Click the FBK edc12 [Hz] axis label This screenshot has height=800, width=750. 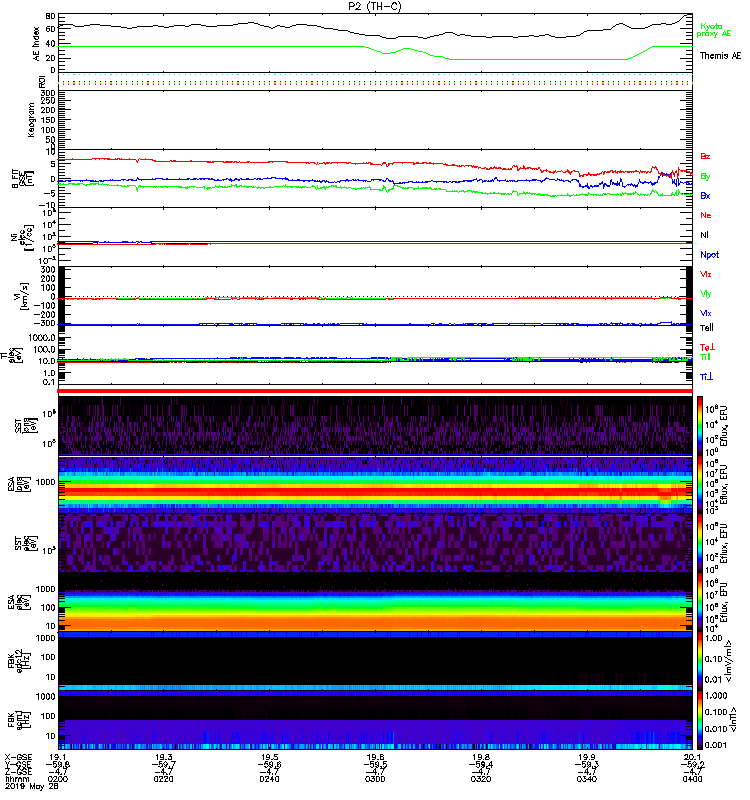[19, 660]
